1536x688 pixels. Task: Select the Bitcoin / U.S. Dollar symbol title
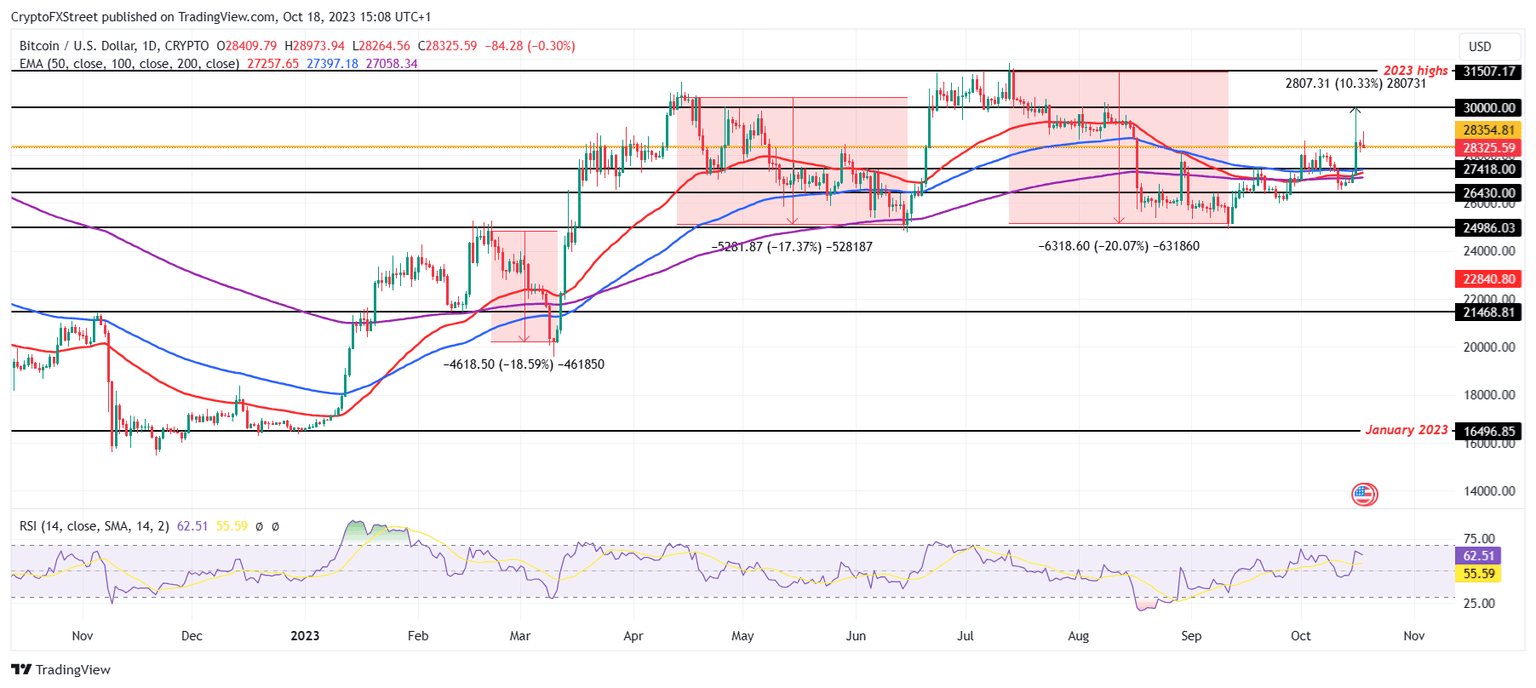[75, 44]
